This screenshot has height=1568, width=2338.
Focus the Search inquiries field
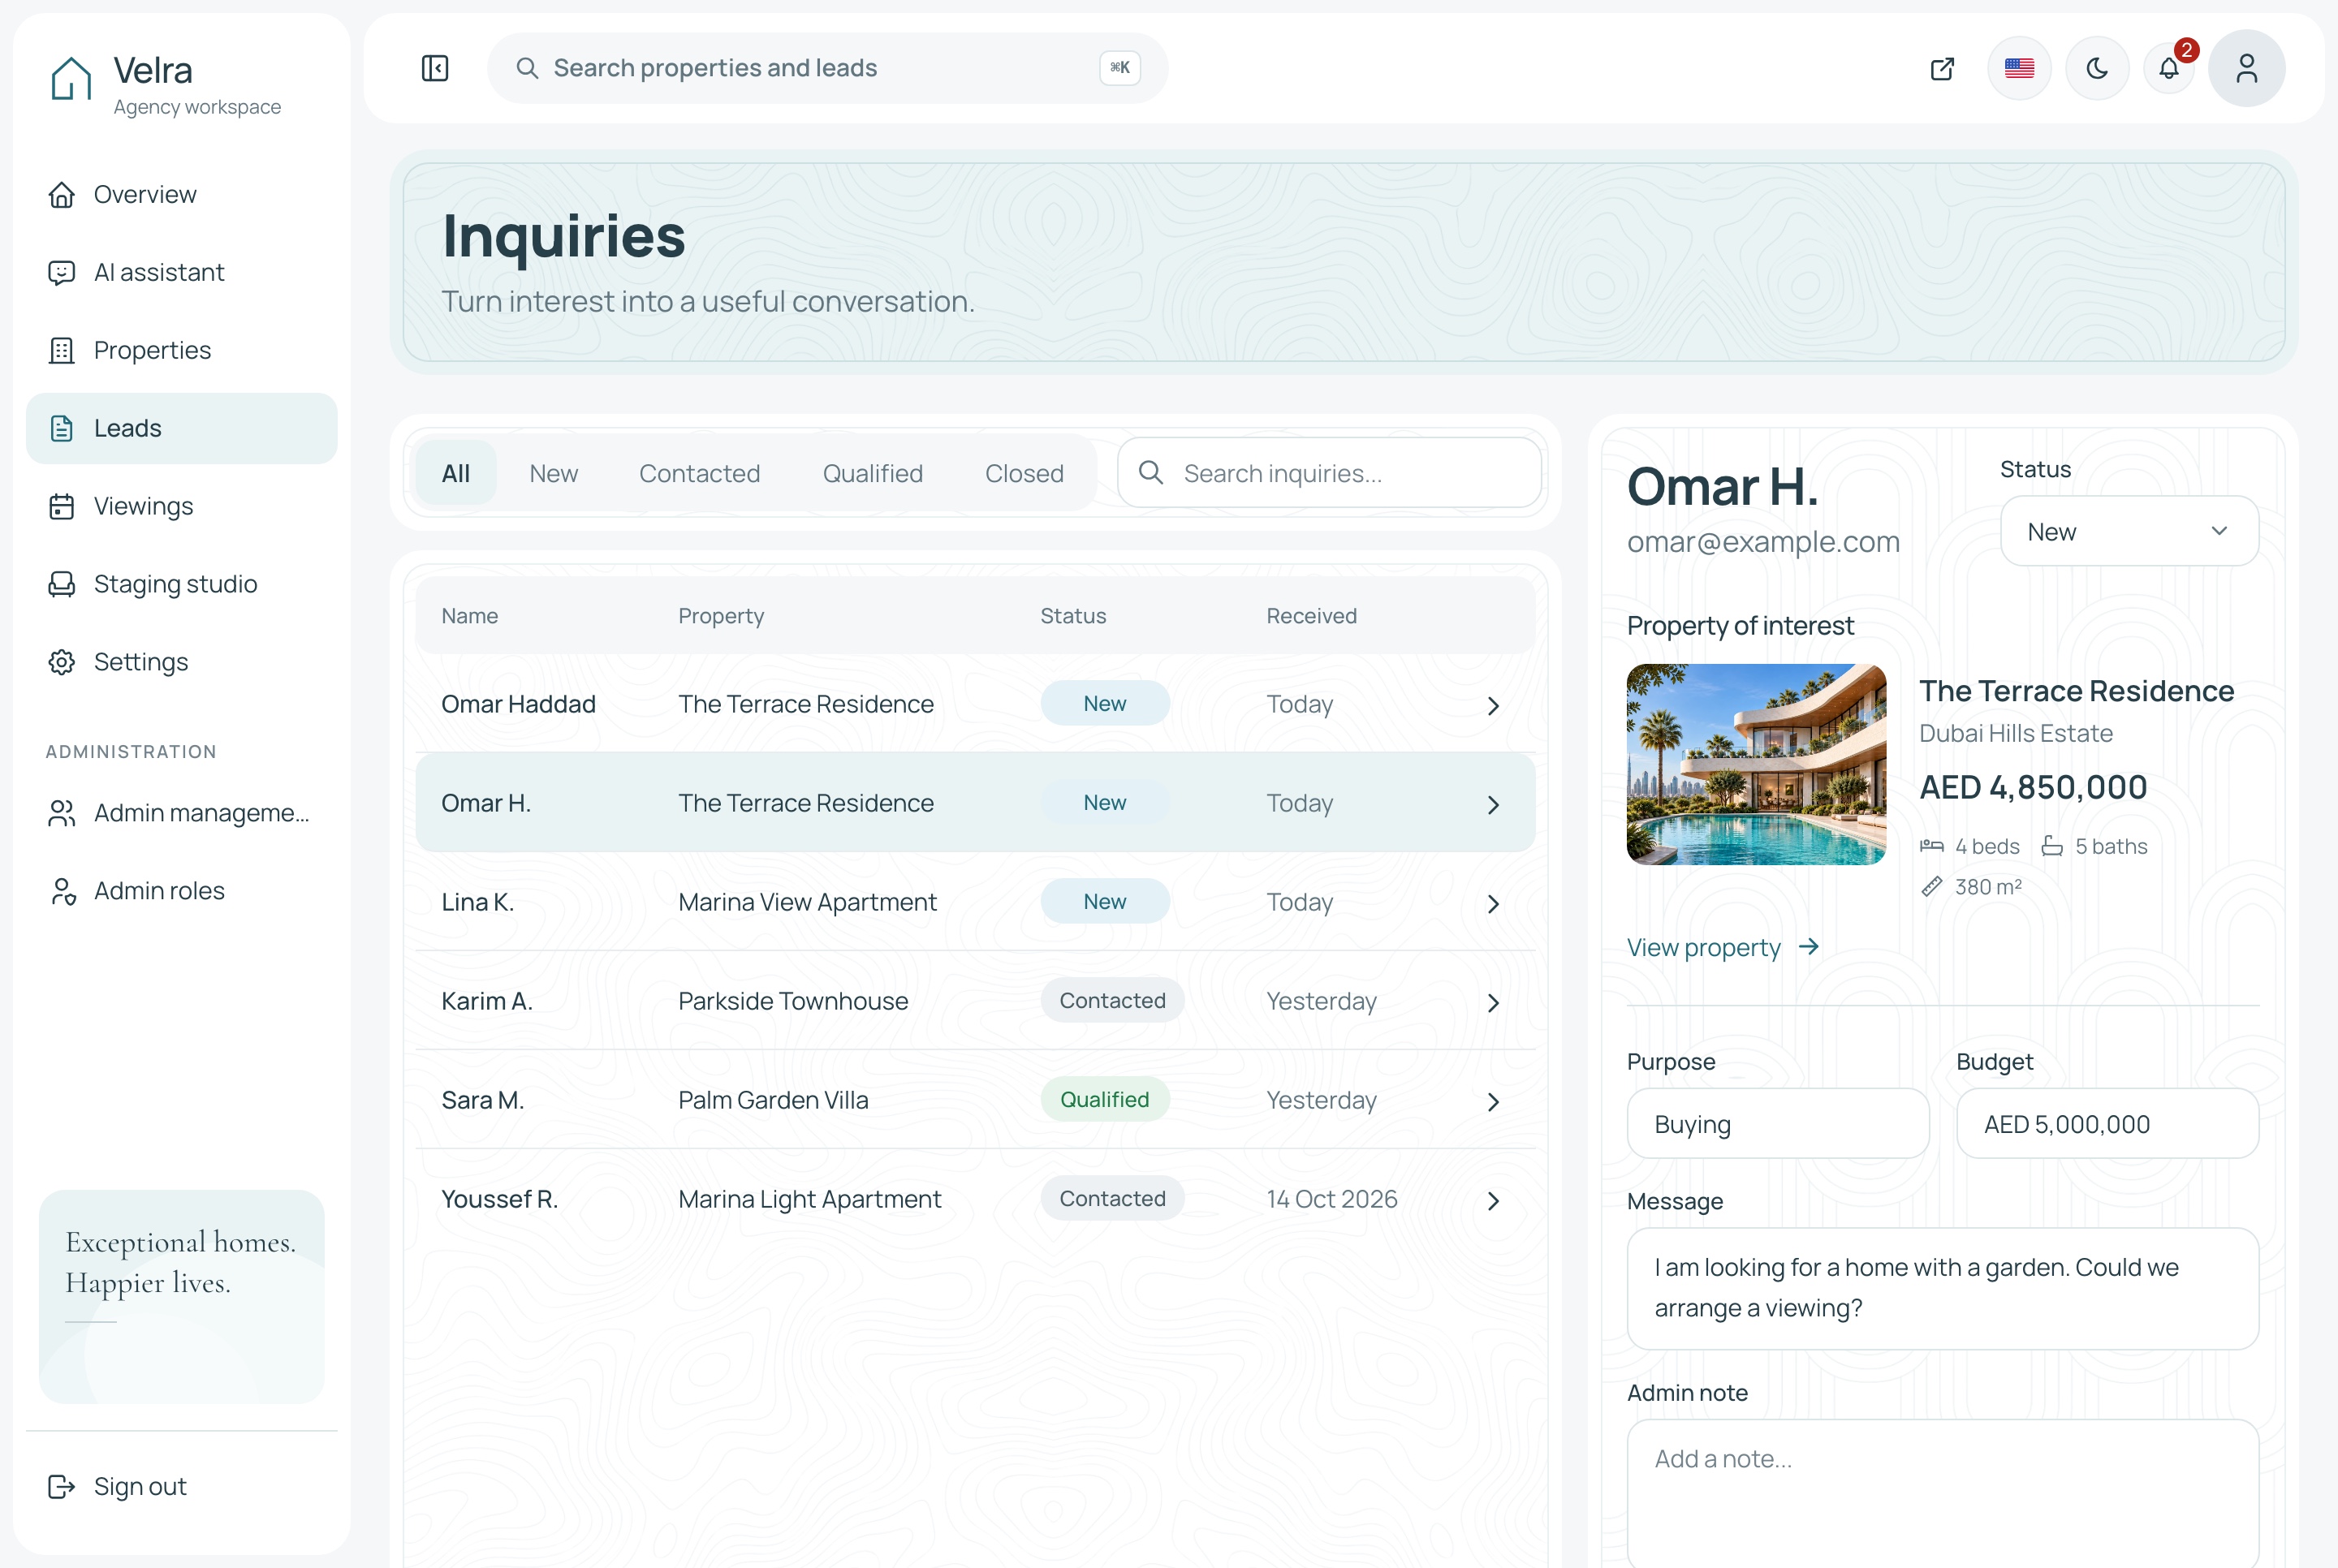1329,473
